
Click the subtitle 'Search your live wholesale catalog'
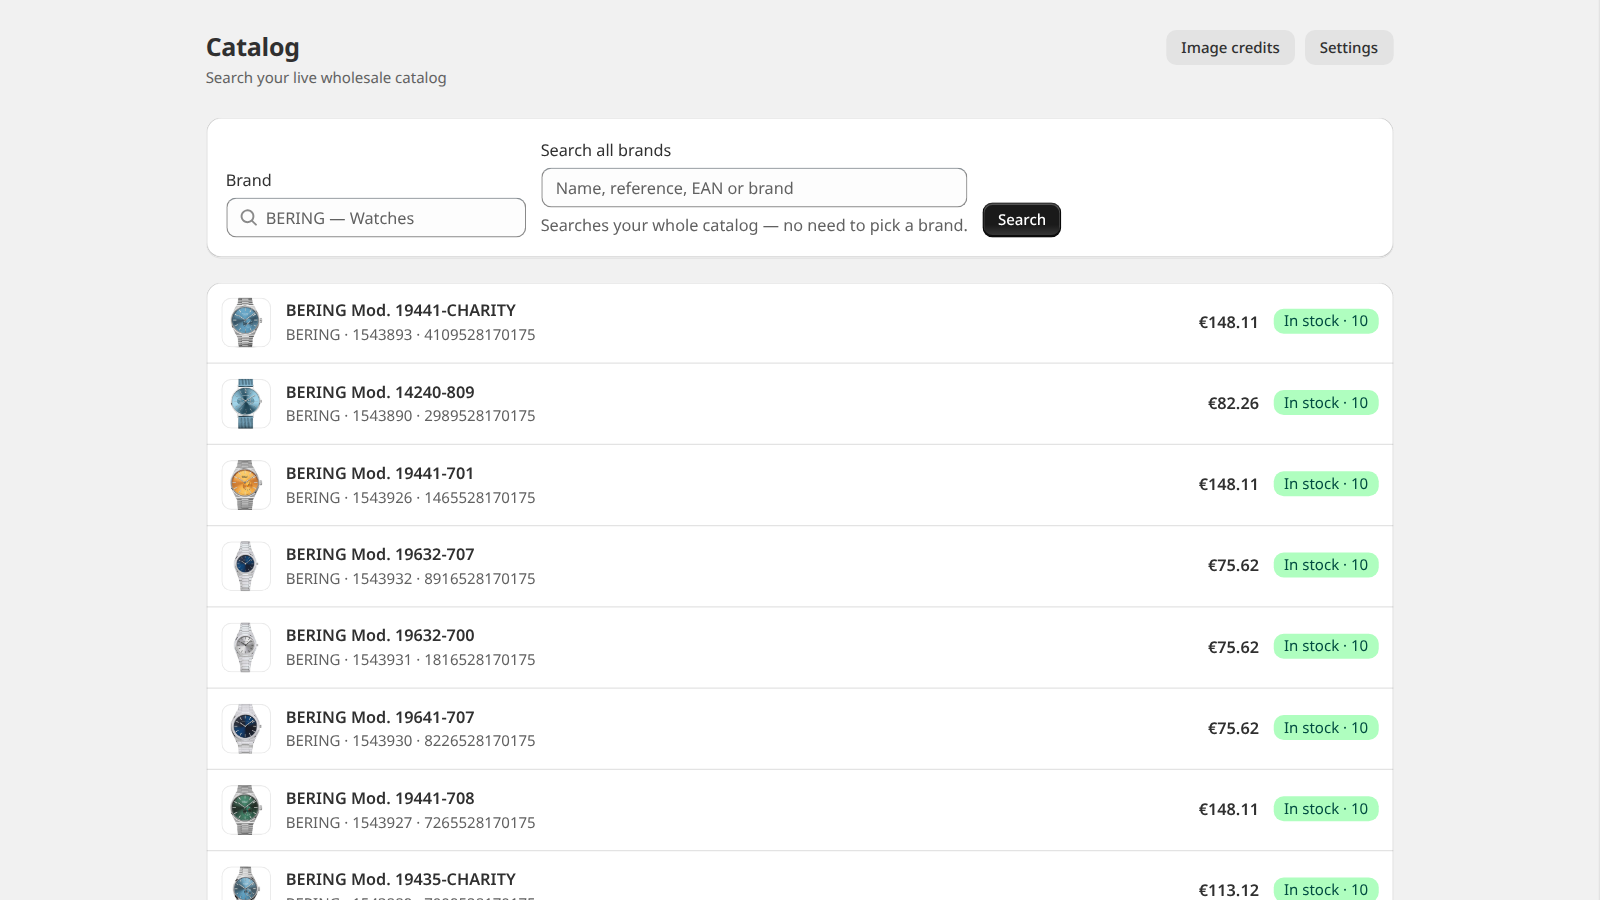coord(326,78)
